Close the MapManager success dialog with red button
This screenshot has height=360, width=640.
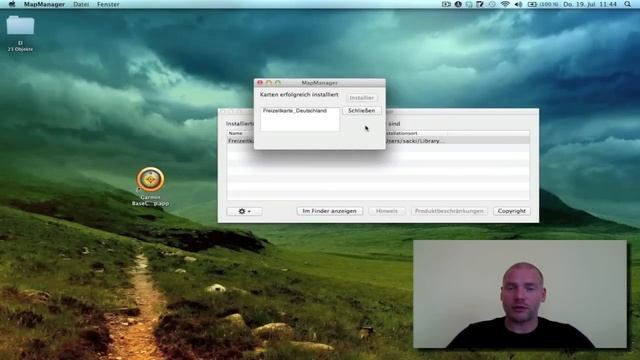click(260, 83)
